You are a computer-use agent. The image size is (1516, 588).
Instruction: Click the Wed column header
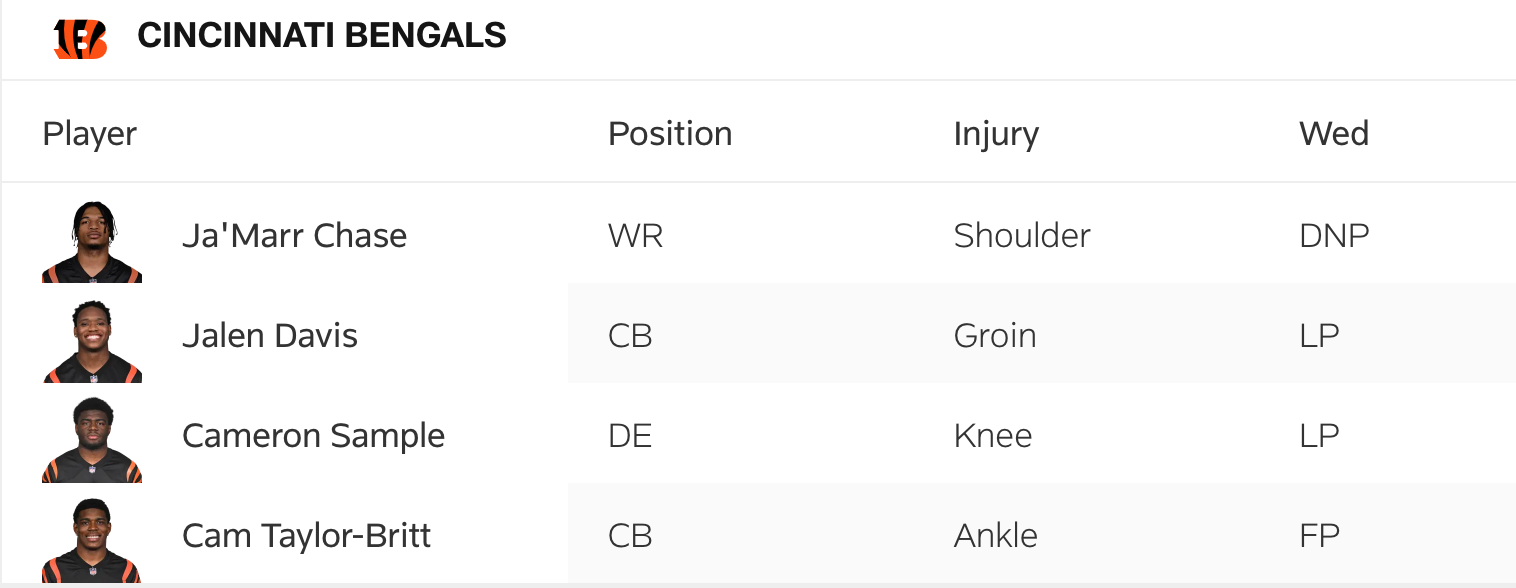pyautogui.click(x=1334, y=134)
